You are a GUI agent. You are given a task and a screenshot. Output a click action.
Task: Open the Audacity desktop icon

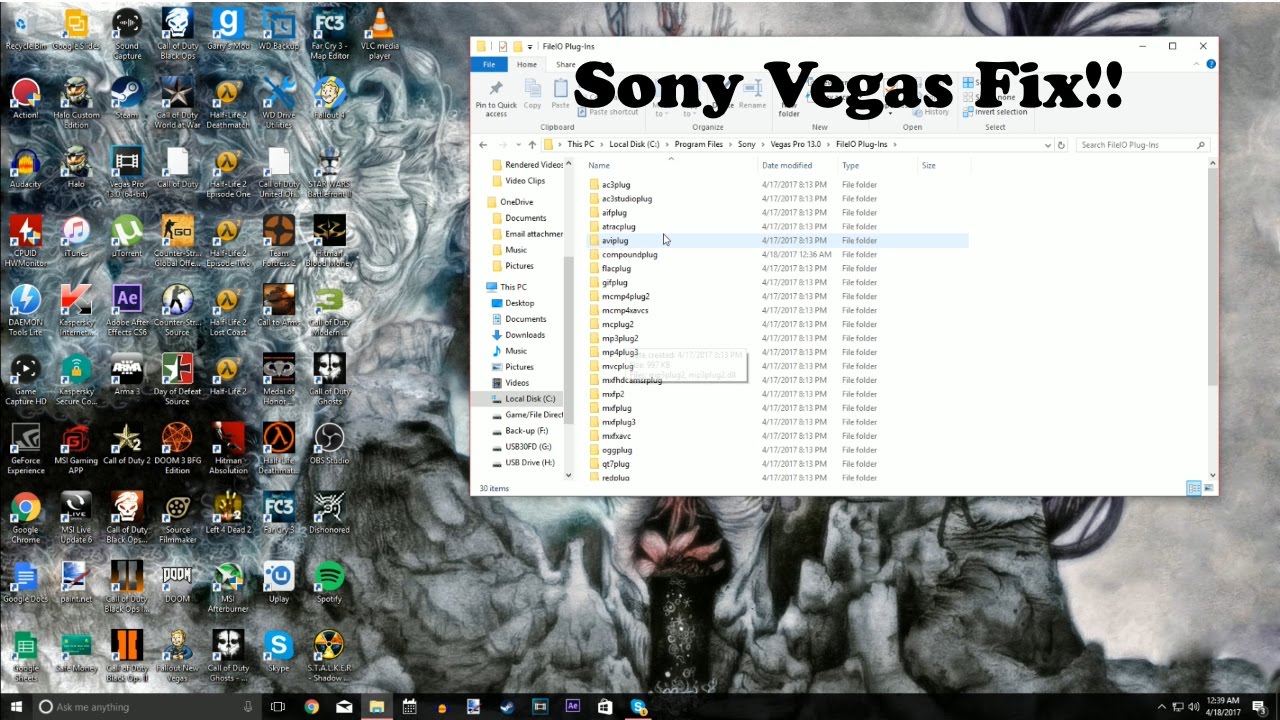pyautogui.click(x=25, y=170)
